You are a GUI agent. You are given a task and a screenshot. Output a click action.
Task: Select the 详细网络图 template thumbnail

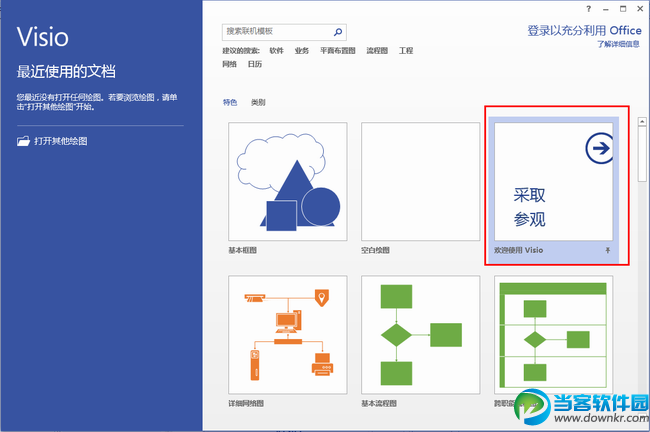[x=288, y=335]
